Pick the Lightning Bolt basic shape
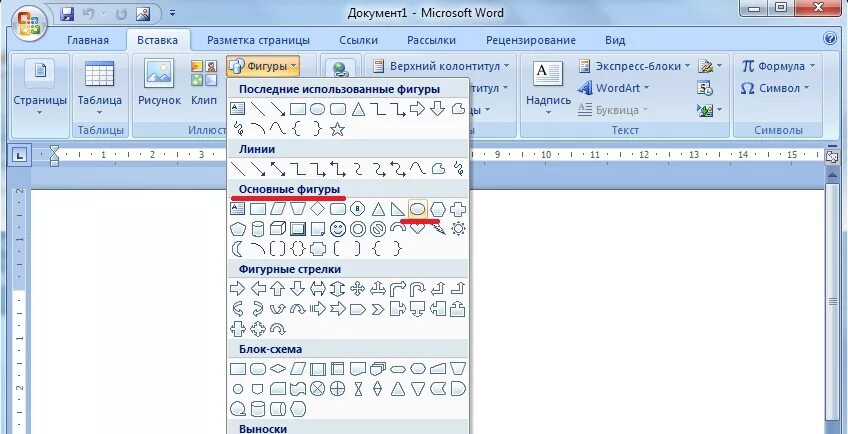Image resolution: width=848 pixels, height=434 pixels. 439,231
